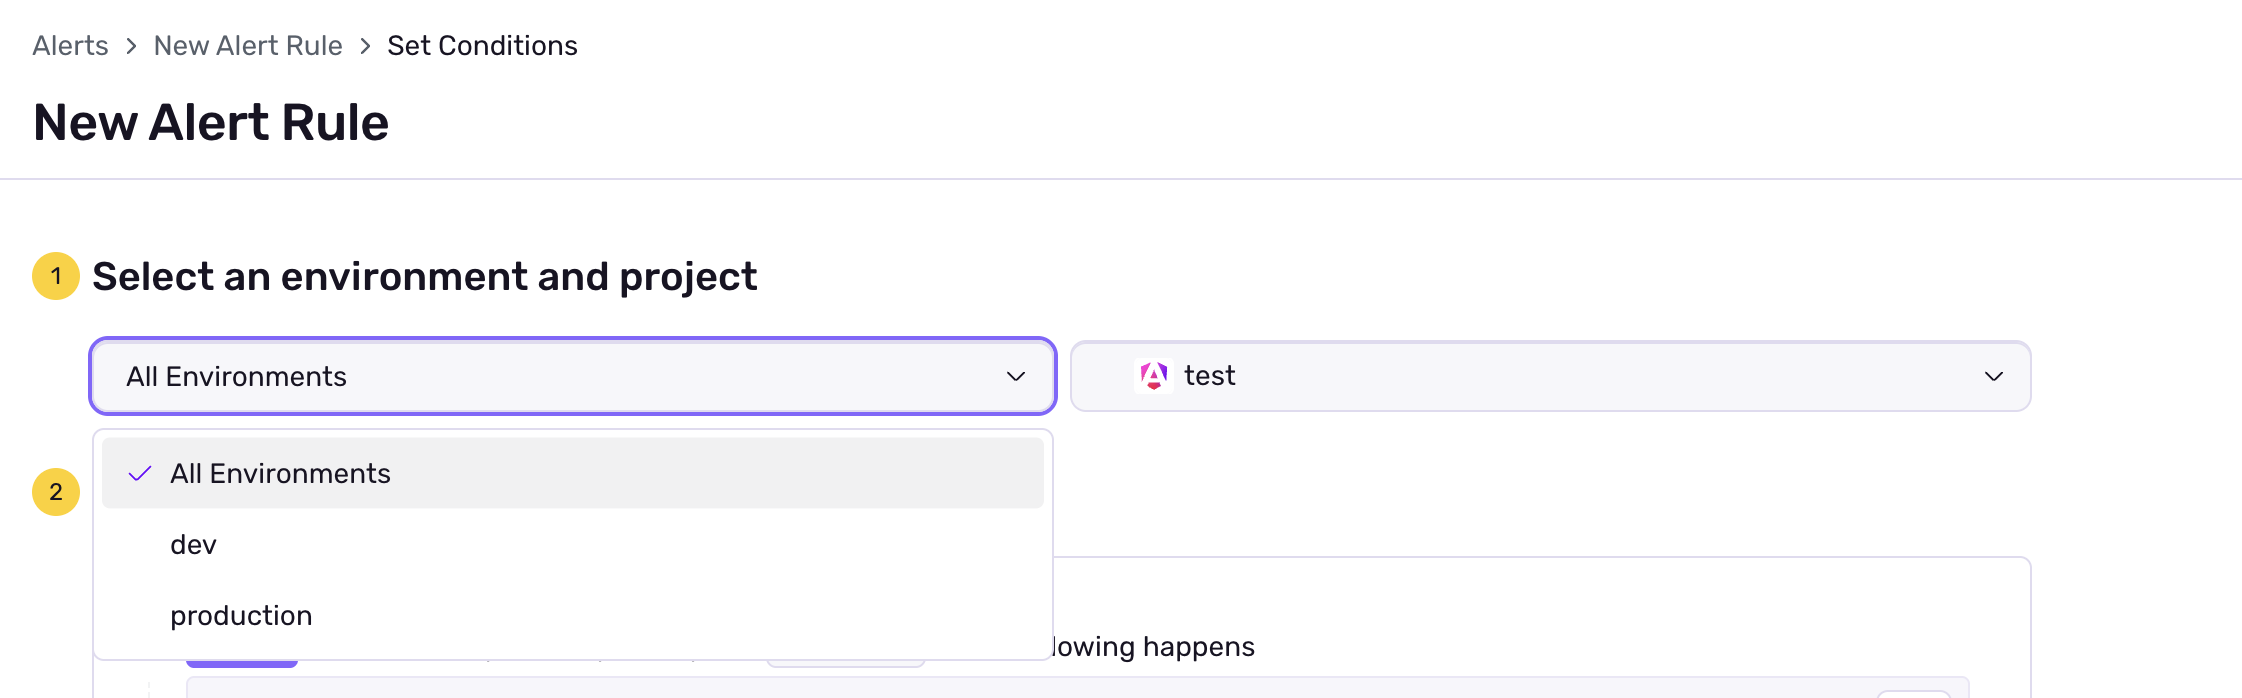The height and width of the screenshot is (698, 2242).
Task: Click the yellow step 2 badge
Action: [x=56, y=492]
